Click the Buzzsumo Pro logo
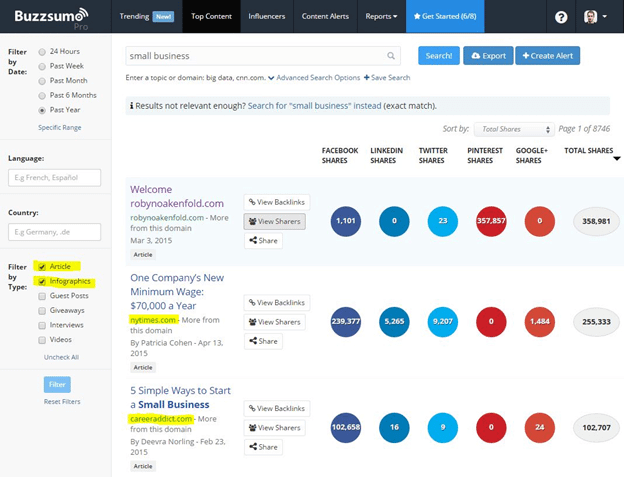This screenshot has height=477, width=624. pos(51,18)
